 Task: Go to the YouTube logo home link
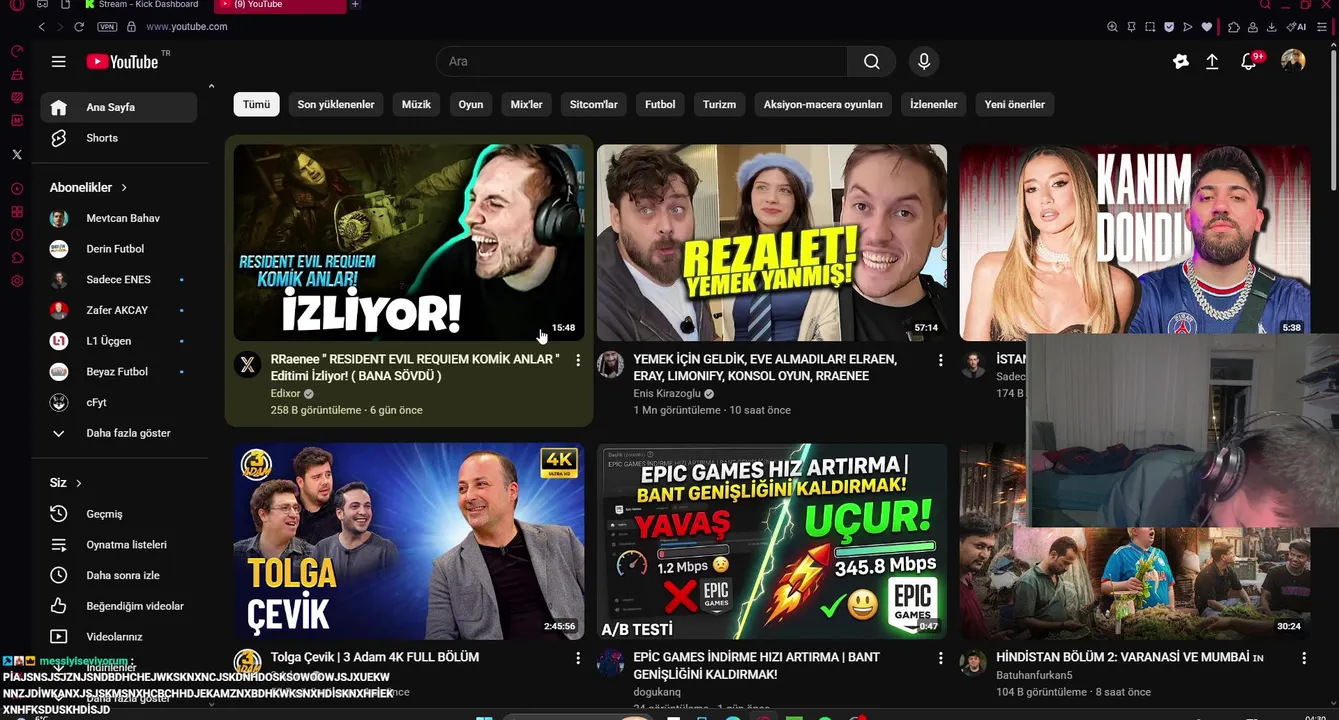coord(122,62)
